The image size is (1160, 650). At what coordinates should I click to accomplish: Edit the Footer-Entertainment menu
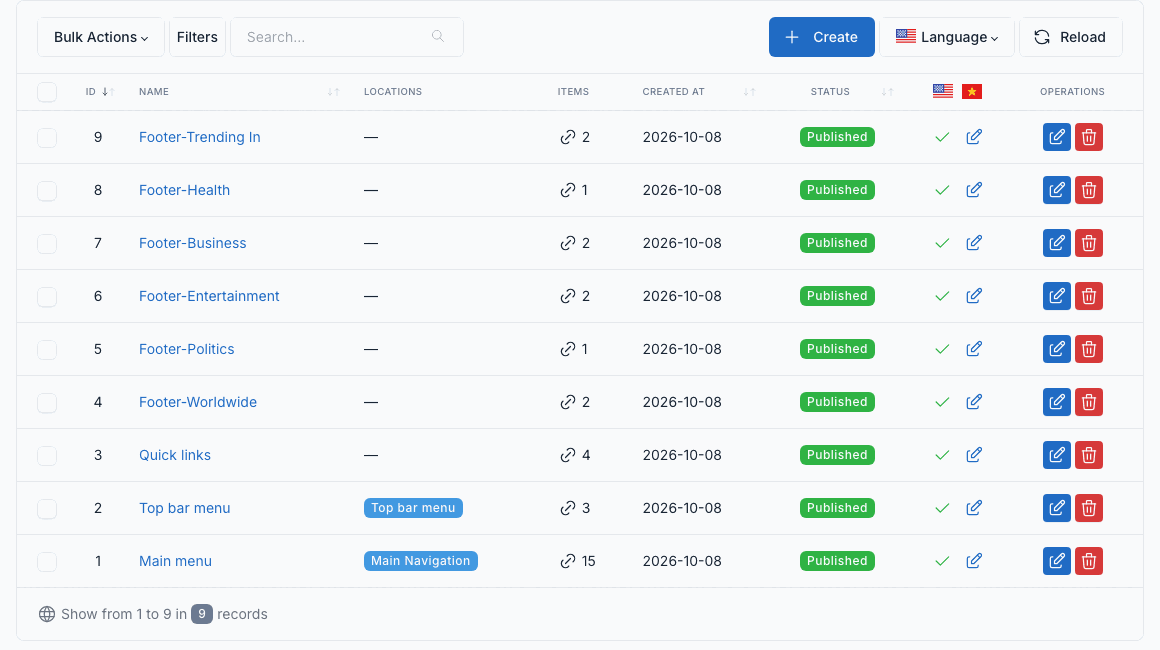point(1056,297)
